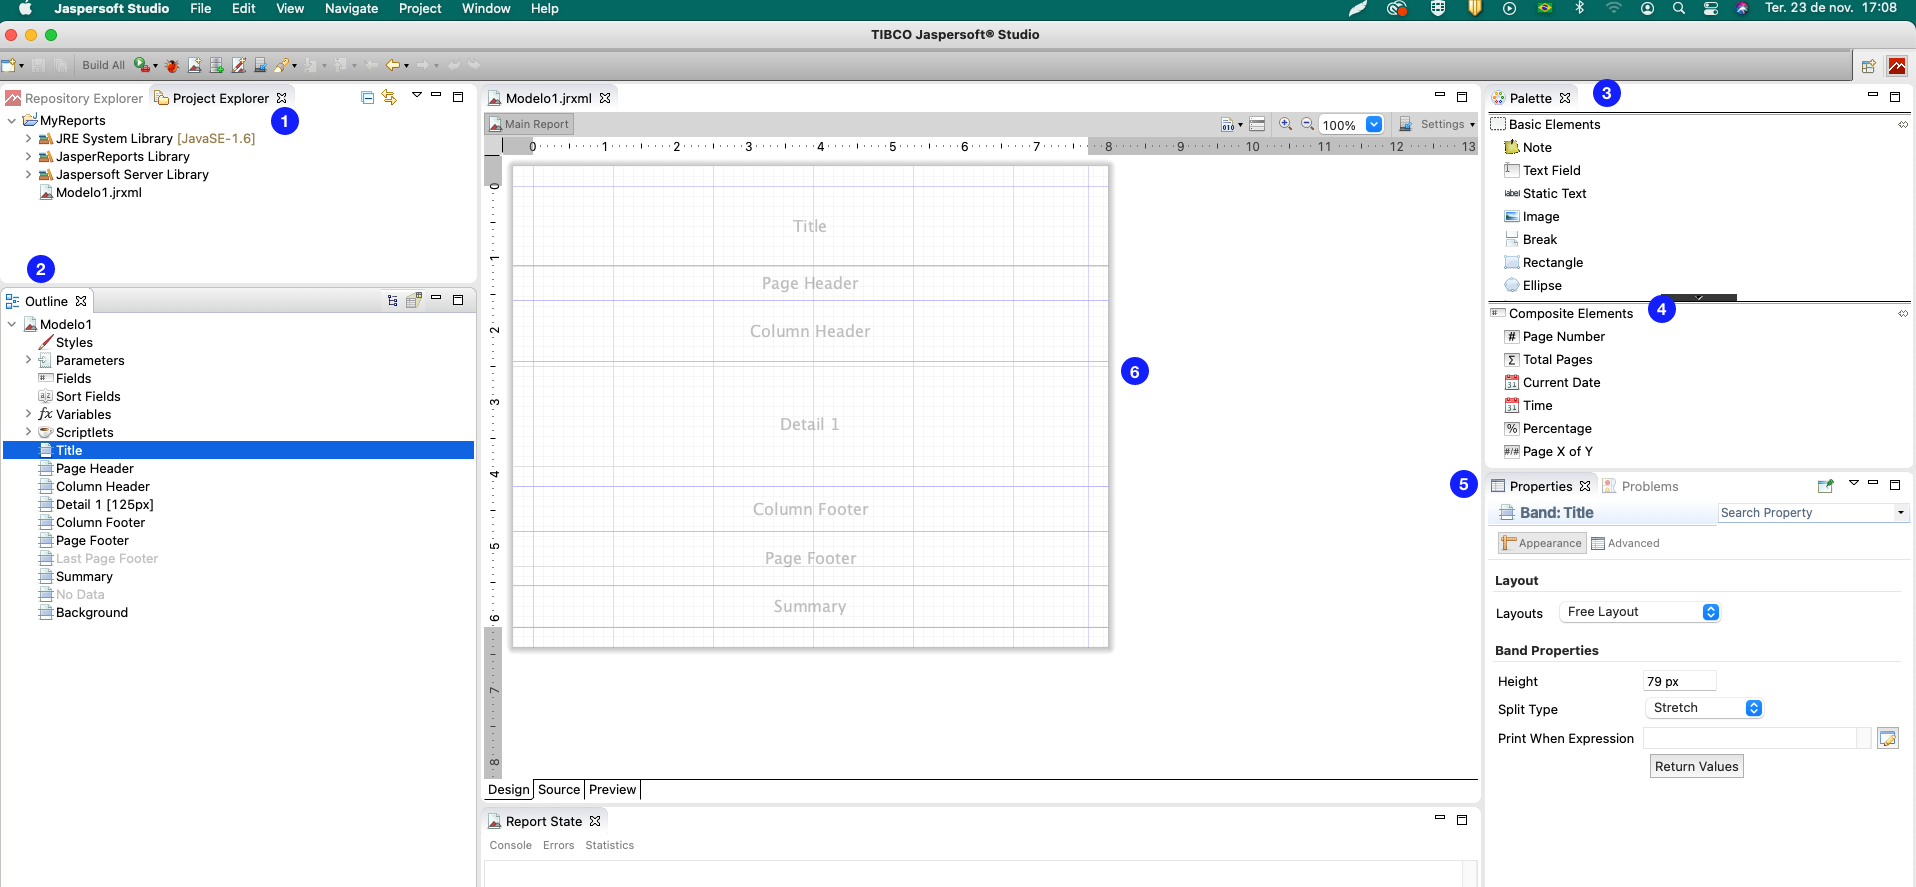
Task: Toggle Link with Editor in Project Explorer
Action: (389, 97)
